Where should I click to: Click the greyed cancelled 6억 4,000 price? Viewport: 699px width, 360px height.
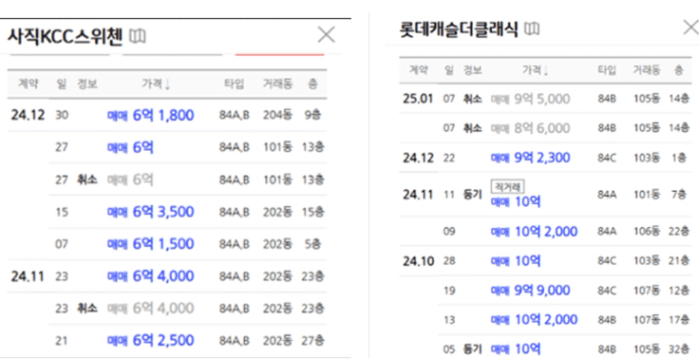coord(150,308)
